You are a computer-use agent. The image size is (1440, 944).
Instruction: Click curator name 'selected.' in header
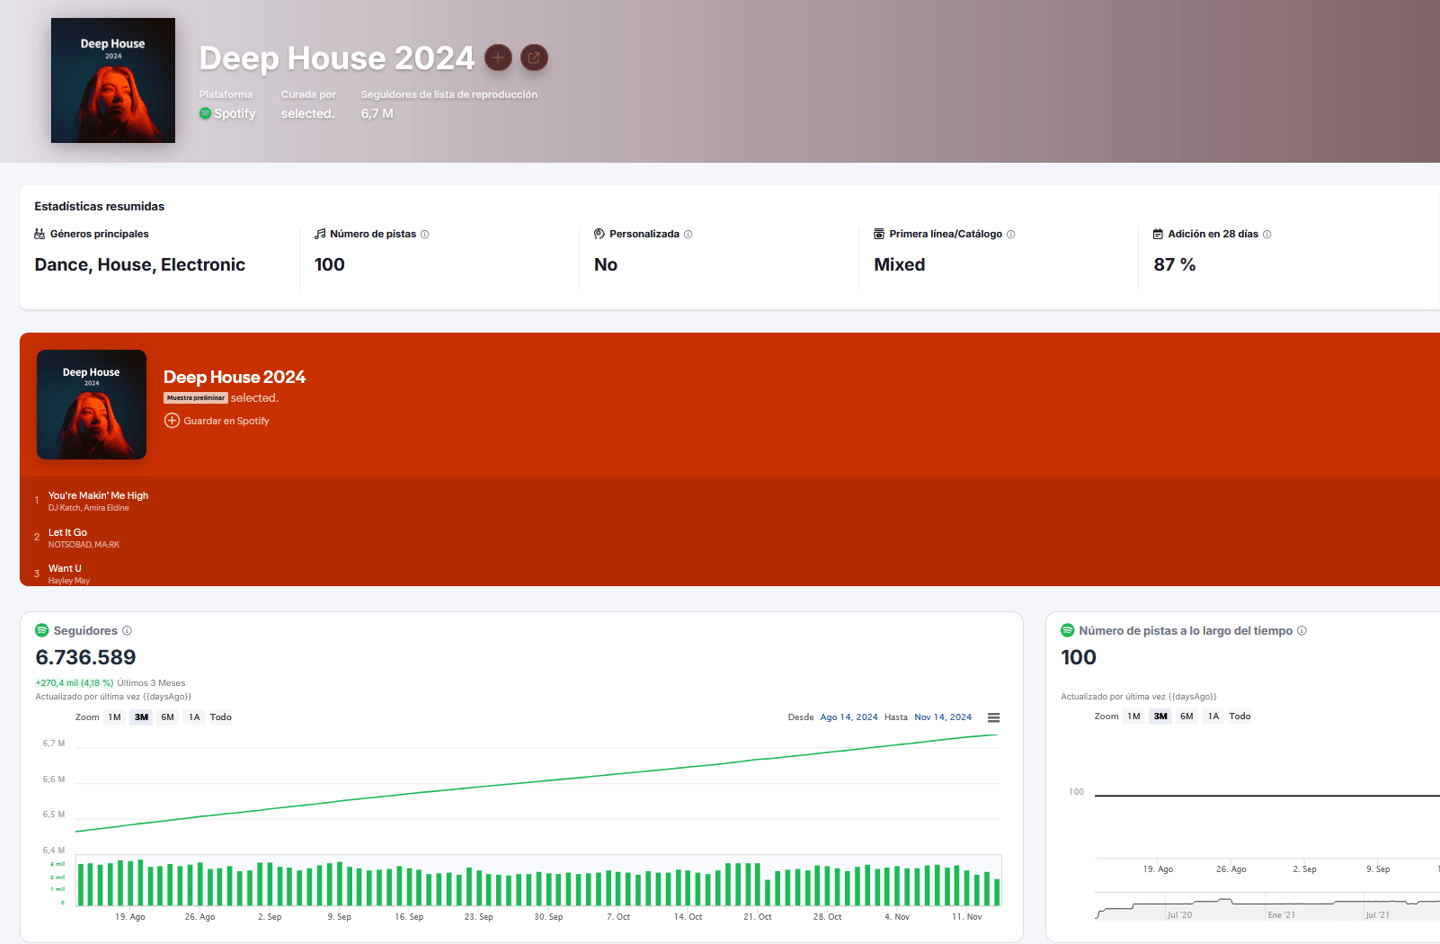[x=308, y=114]
